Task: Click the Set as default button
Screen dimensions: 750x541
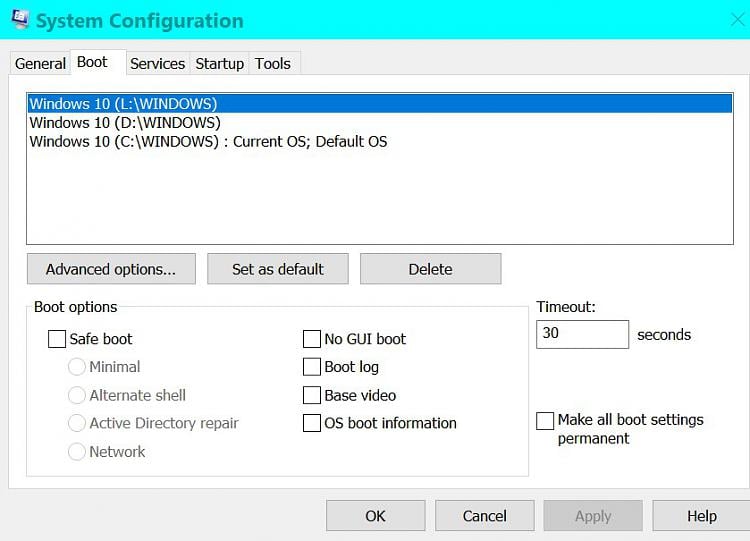Action: tap(278, 269)
